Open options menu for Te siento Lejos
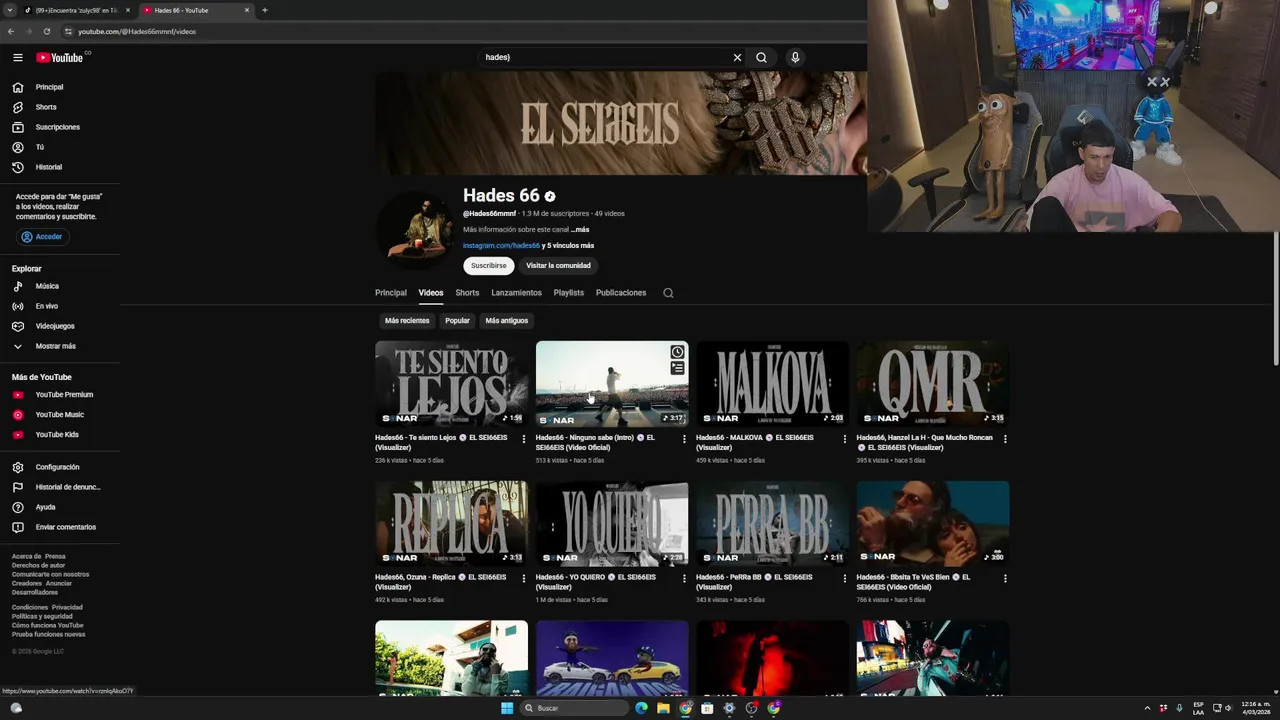 click(523, 439)
